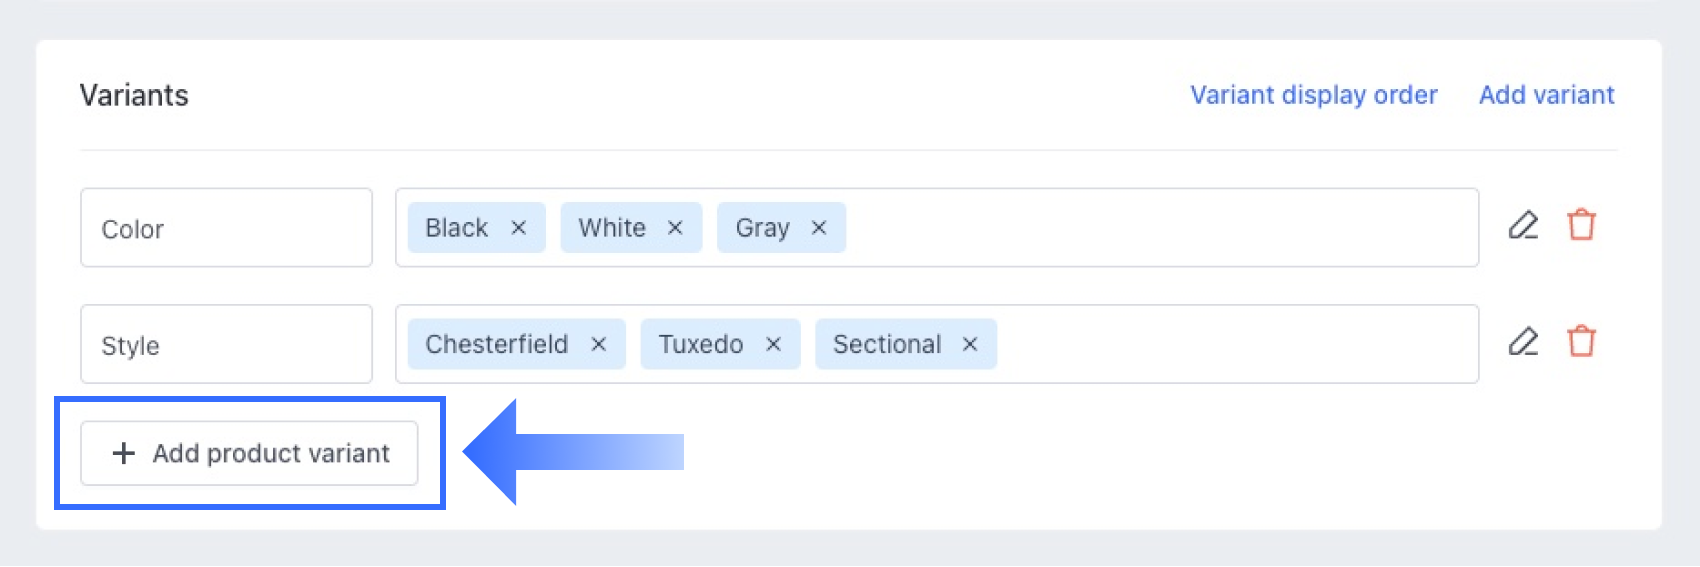The image size is (1700, 567).
Task: Click empty area of Style values field
Action: pos(1230,344)
